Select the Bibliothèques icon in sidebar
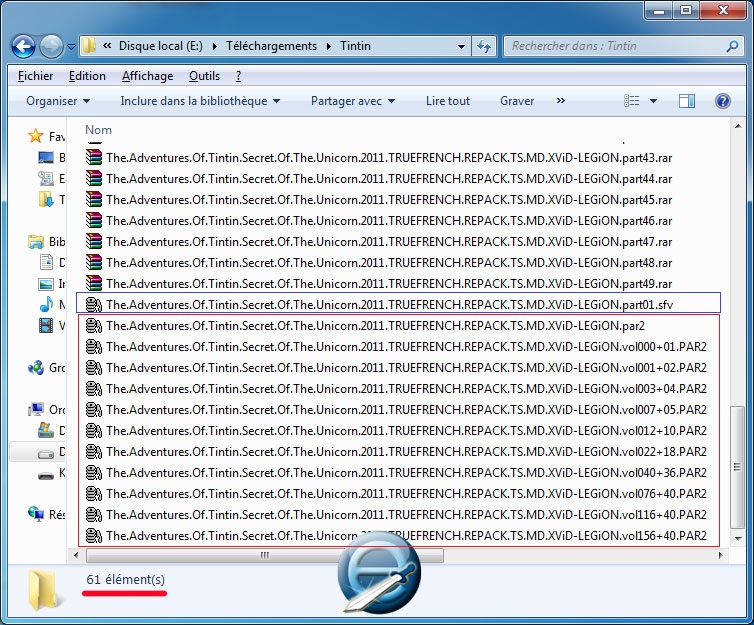Screen dimensions: 754x625 [x=36, y=242]
